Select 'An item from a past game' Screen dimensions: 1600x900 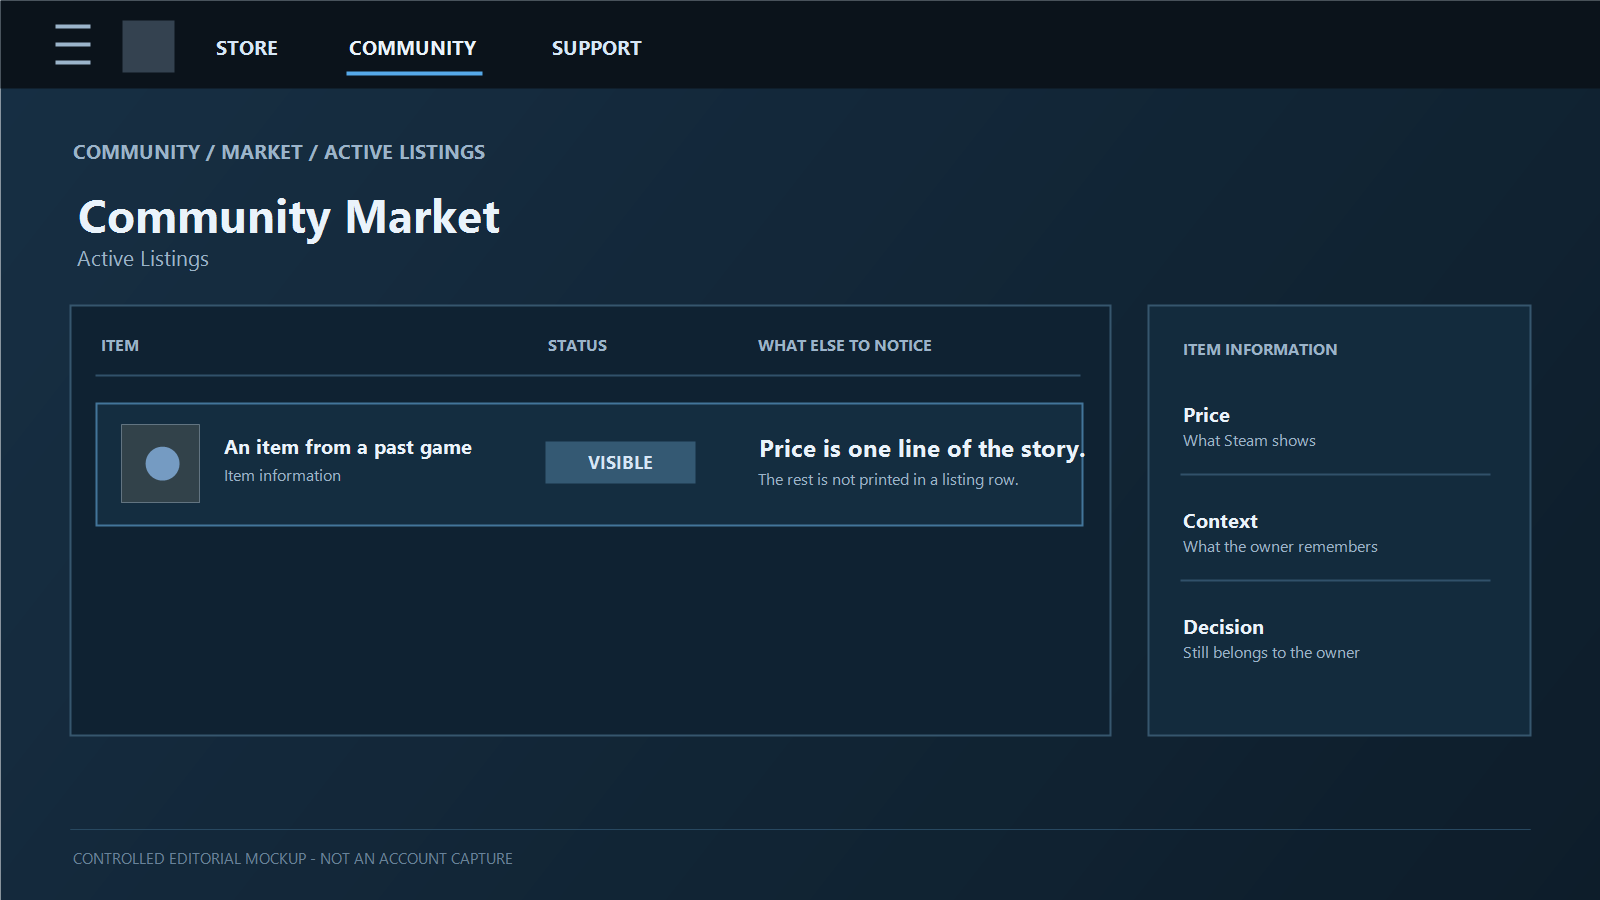[x=348, y=447]
